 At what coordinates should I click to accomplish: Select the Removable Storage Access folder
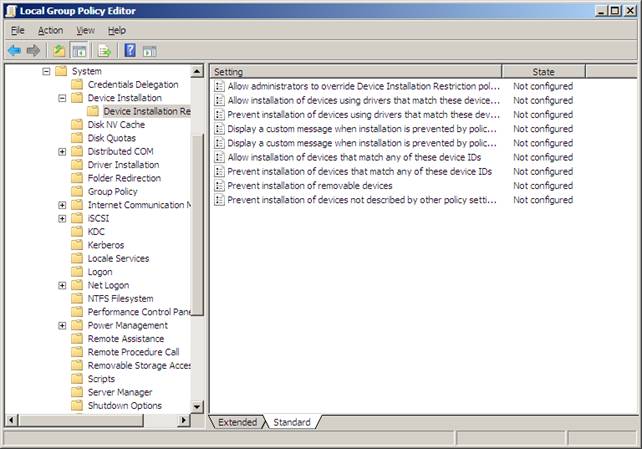[139, 365]
